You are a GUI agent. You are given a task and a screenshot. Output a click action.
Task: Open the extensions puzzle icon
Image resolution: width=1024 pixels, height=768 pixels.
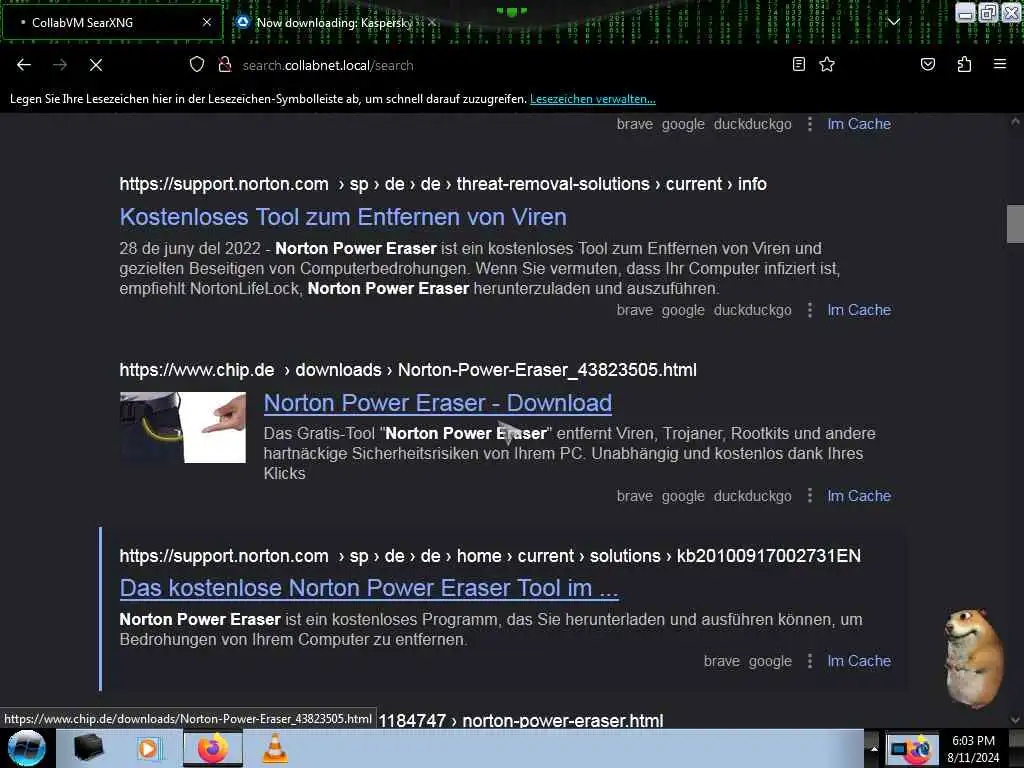pyautogui.click(x=964, y=64)
